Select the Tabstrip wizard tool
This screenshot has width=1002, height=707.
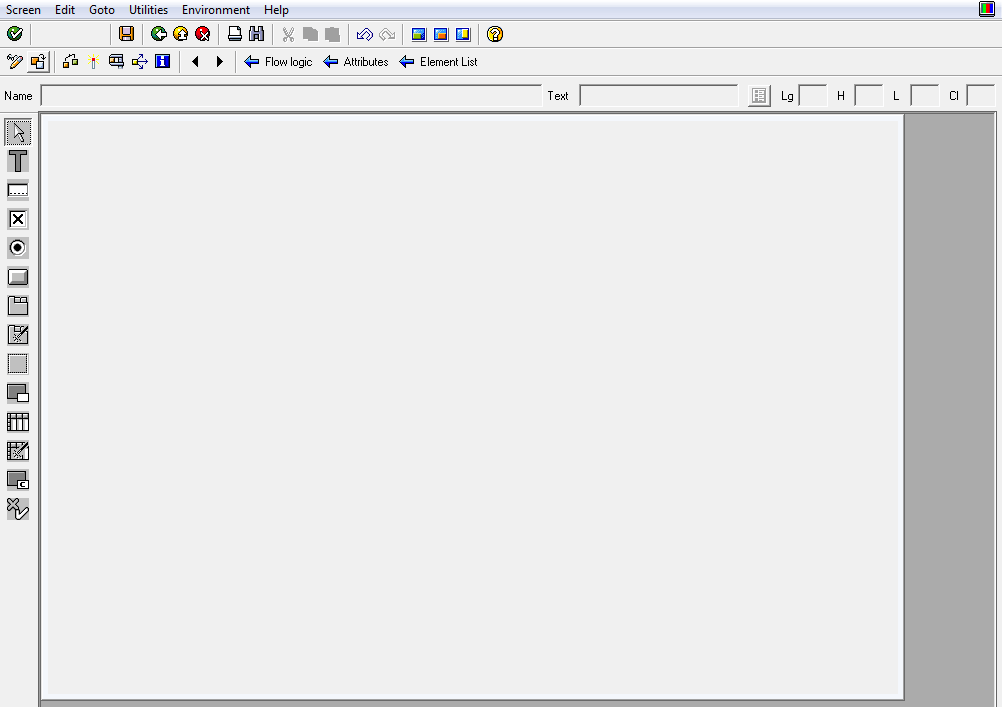pyautogui.click(x=18, y=335)
